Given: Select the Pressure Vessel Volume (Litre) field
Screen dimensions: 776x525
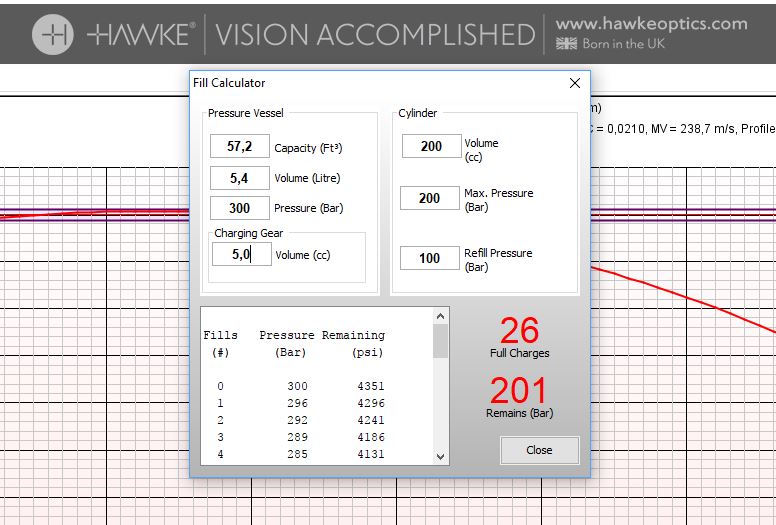Looking at the screenshot, I should click(239, 178).
